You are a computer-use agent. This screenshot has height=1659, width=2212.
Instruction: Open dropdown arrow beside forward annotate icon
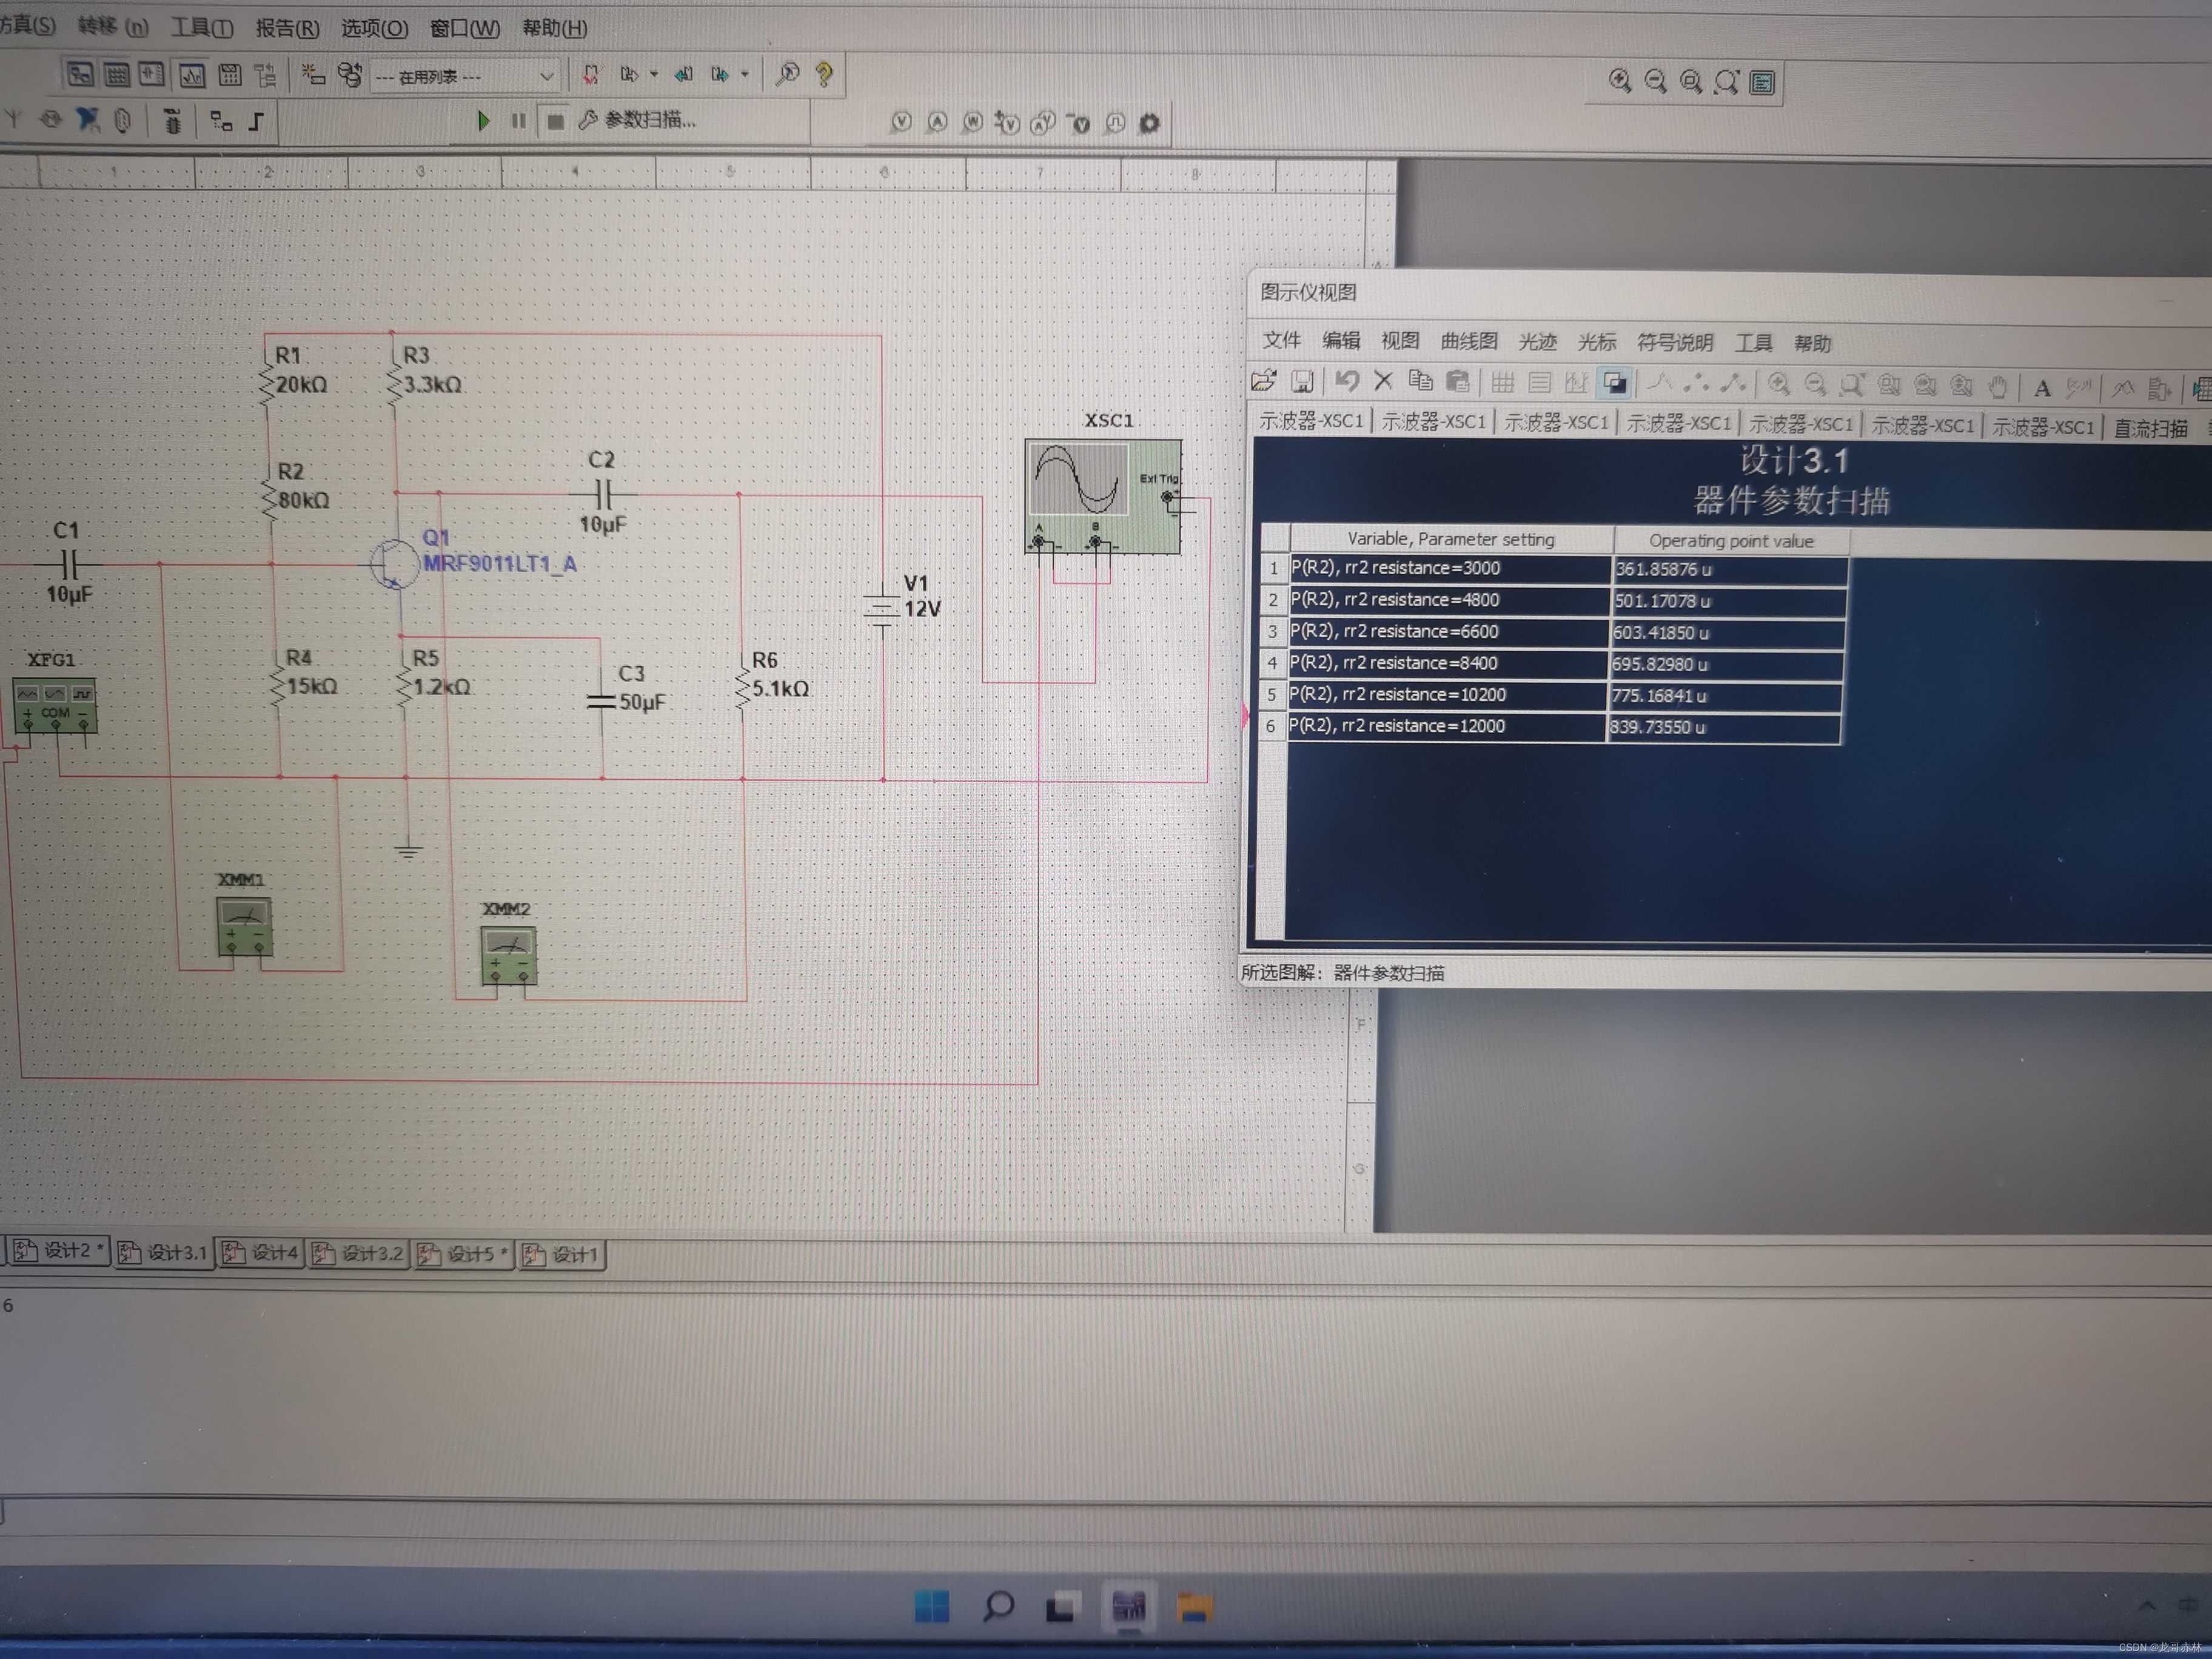tap(744, 75)
